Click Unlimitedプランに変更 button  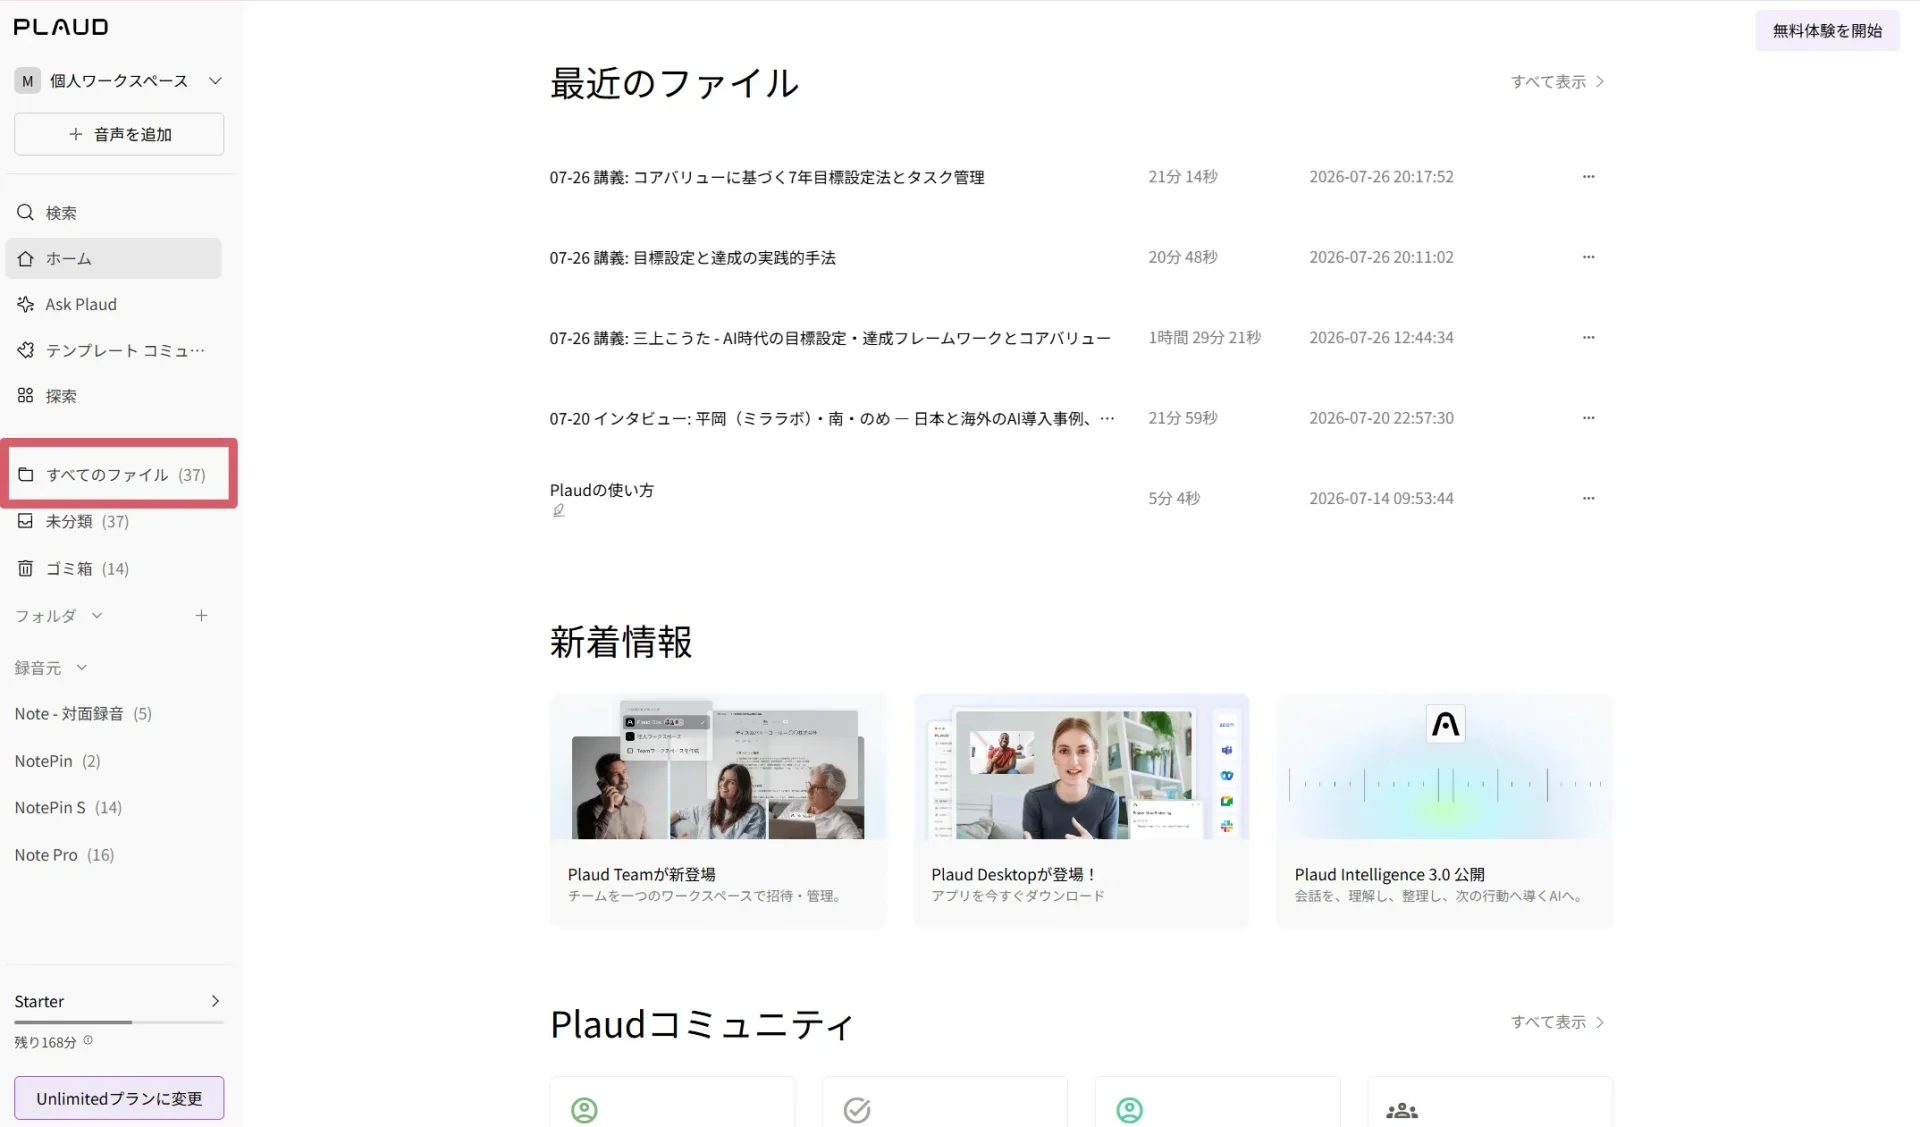[x=119, y=1098]
